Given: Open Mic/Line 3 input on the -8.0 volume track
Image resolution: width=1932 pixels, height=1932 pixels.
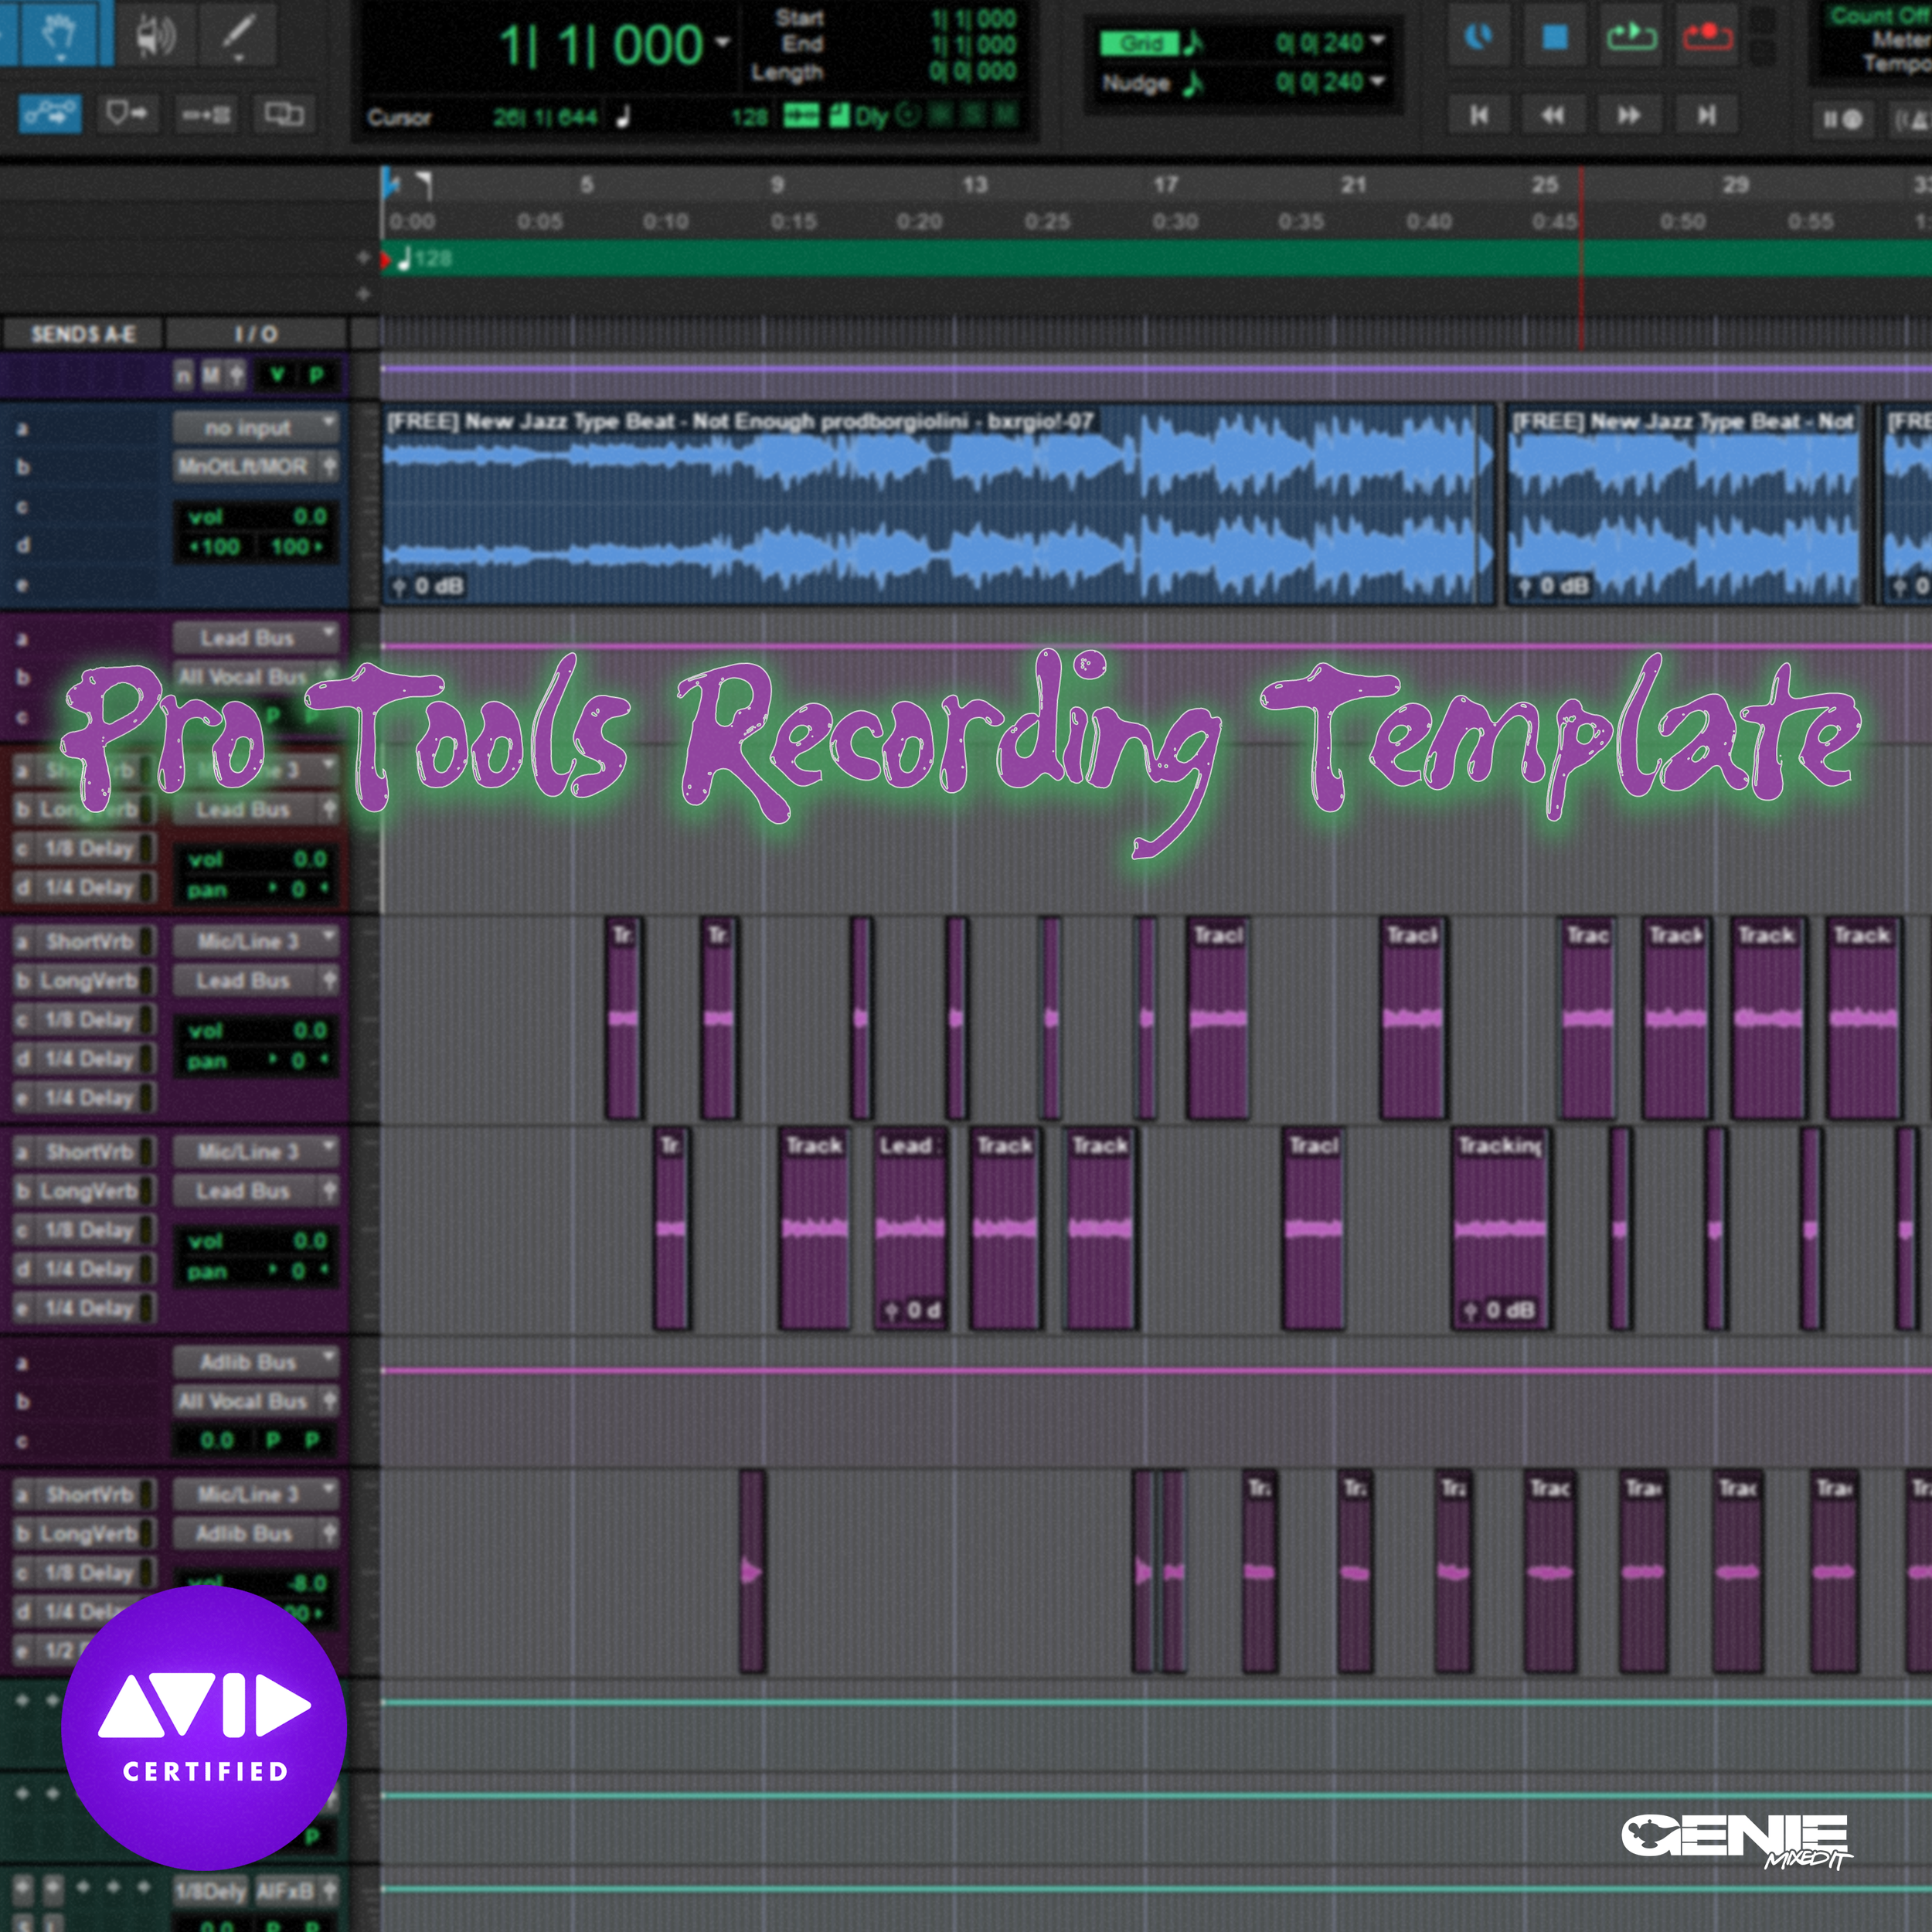Looking at the screenshot, I should tap(256, 1494).
